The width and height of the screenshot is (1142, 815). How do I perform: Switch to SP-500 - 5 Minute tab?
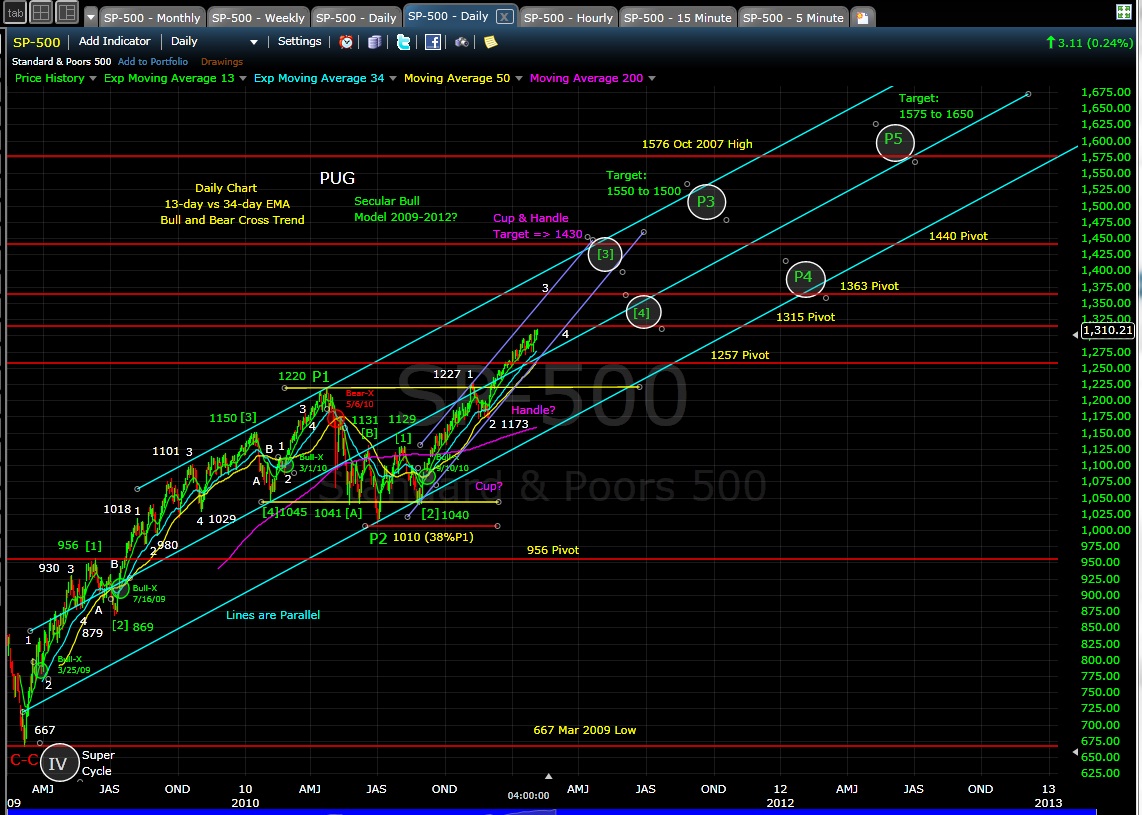coord(793,17)
